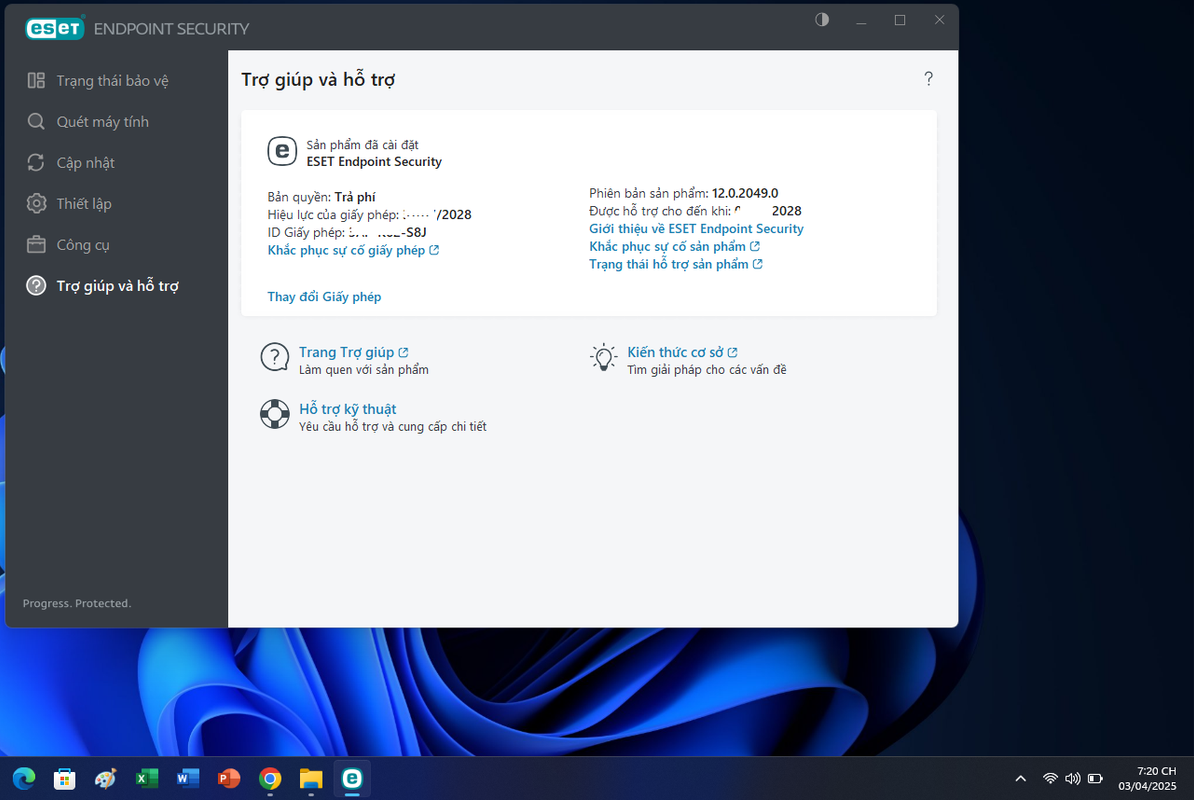This screenshot has height=800, width=1194.
Task: Open File Explorer from taskbar
Action: [x=311, y=779]
